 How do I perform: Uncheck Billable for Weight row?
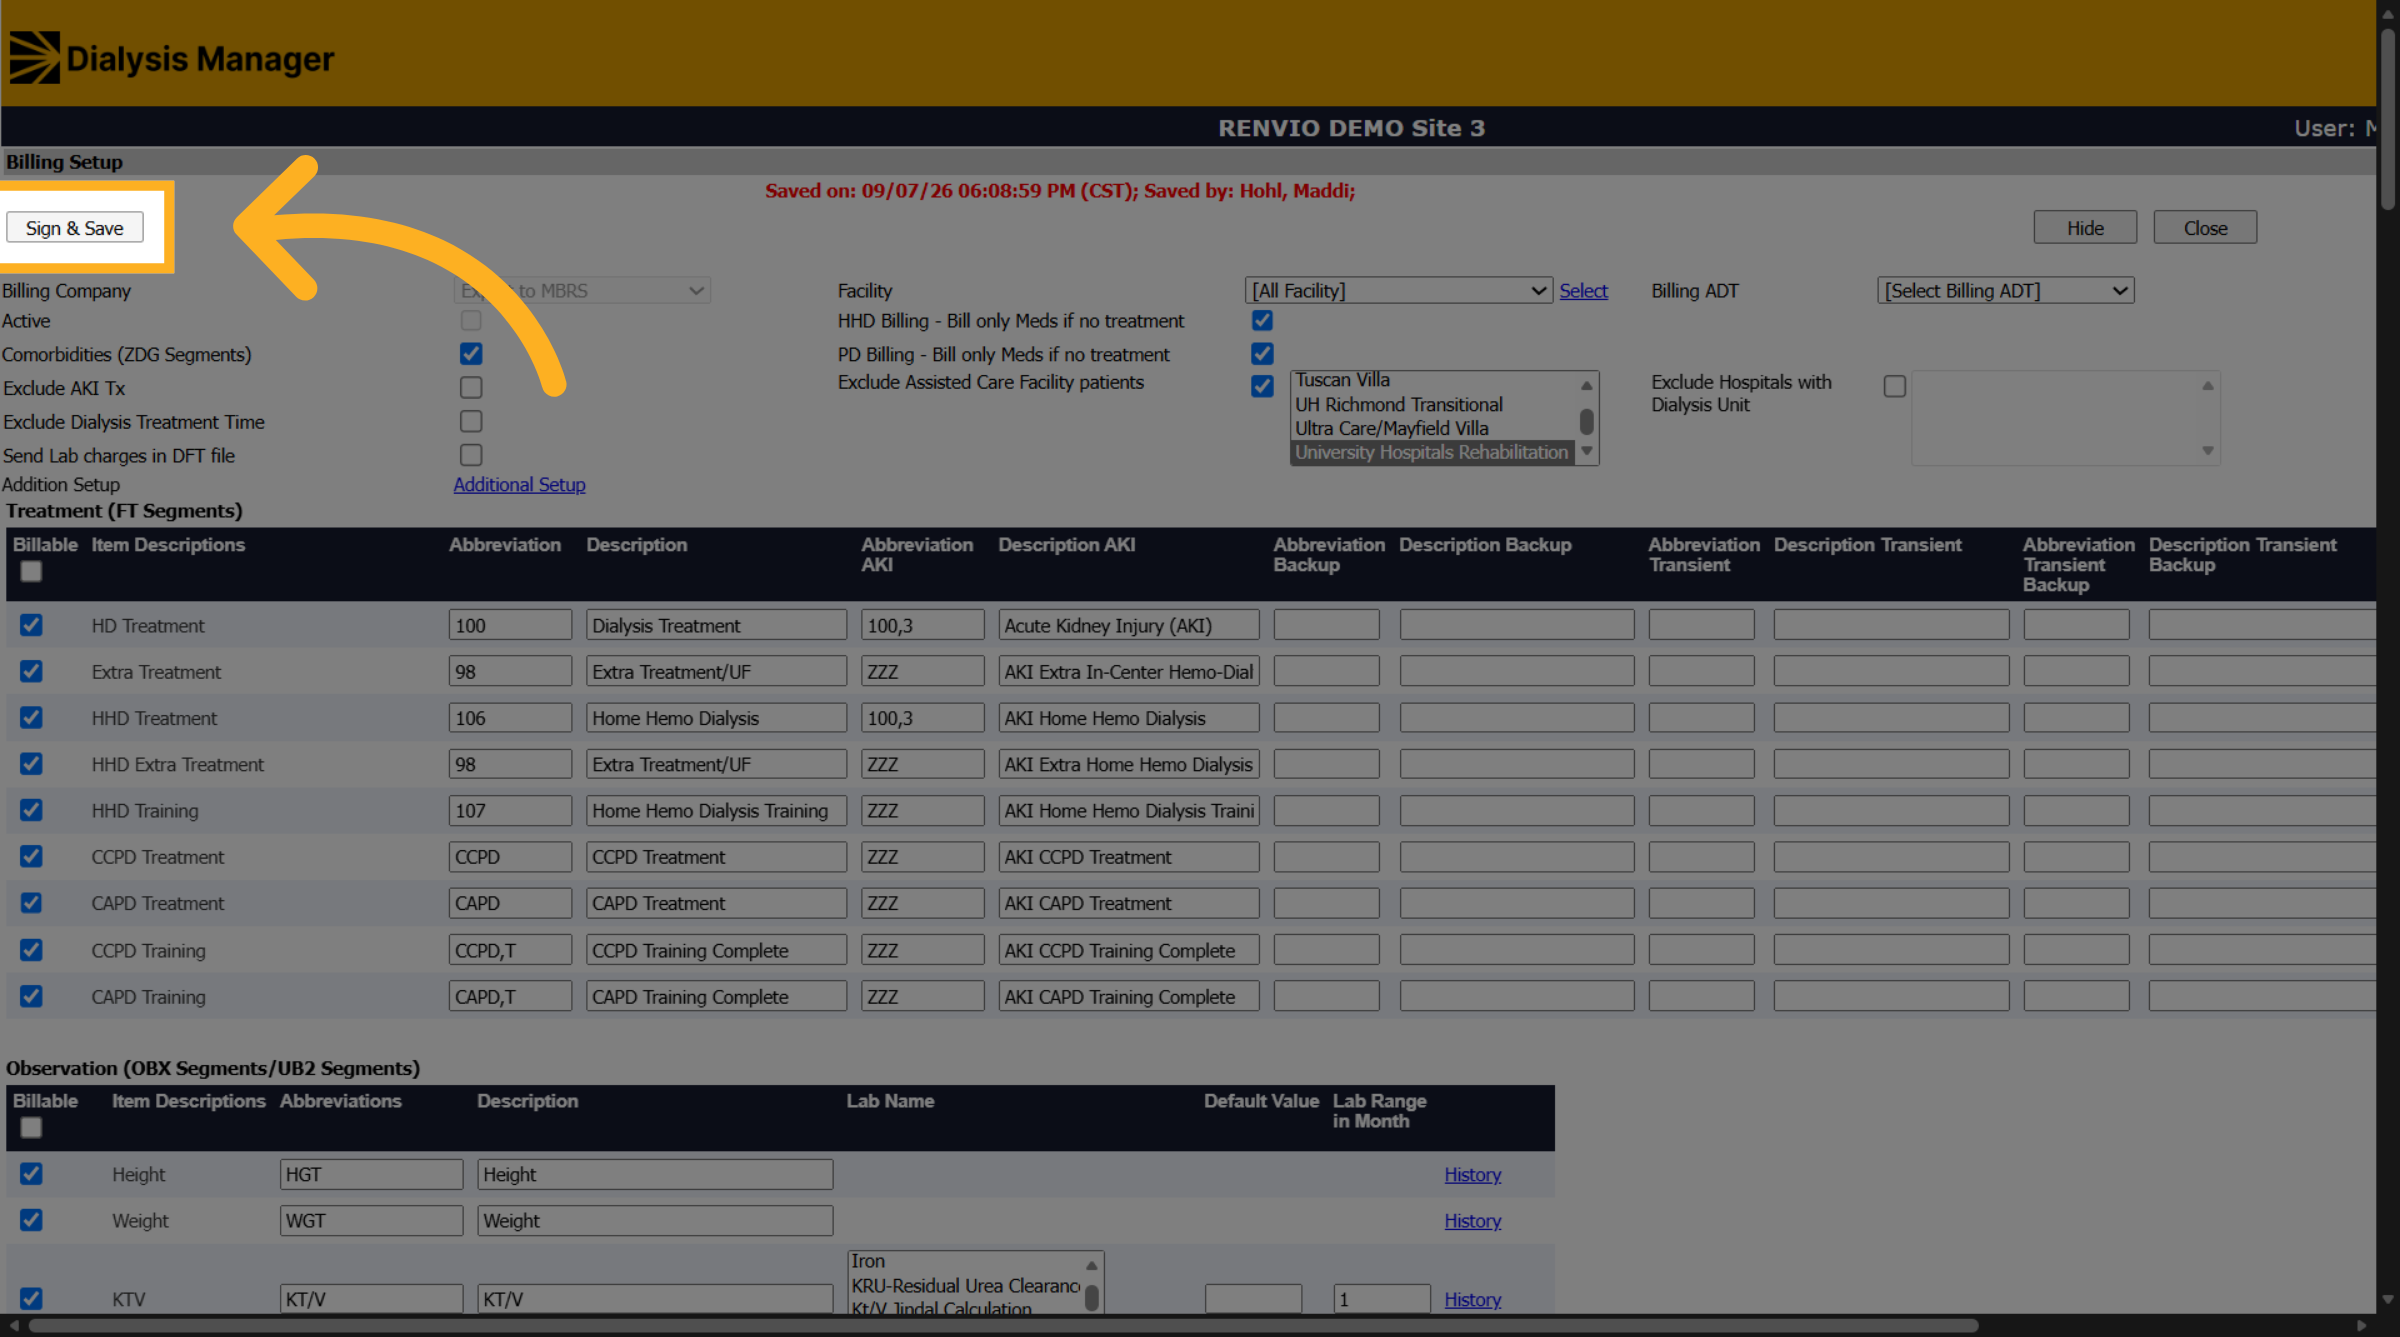[x=31, y=1220]
